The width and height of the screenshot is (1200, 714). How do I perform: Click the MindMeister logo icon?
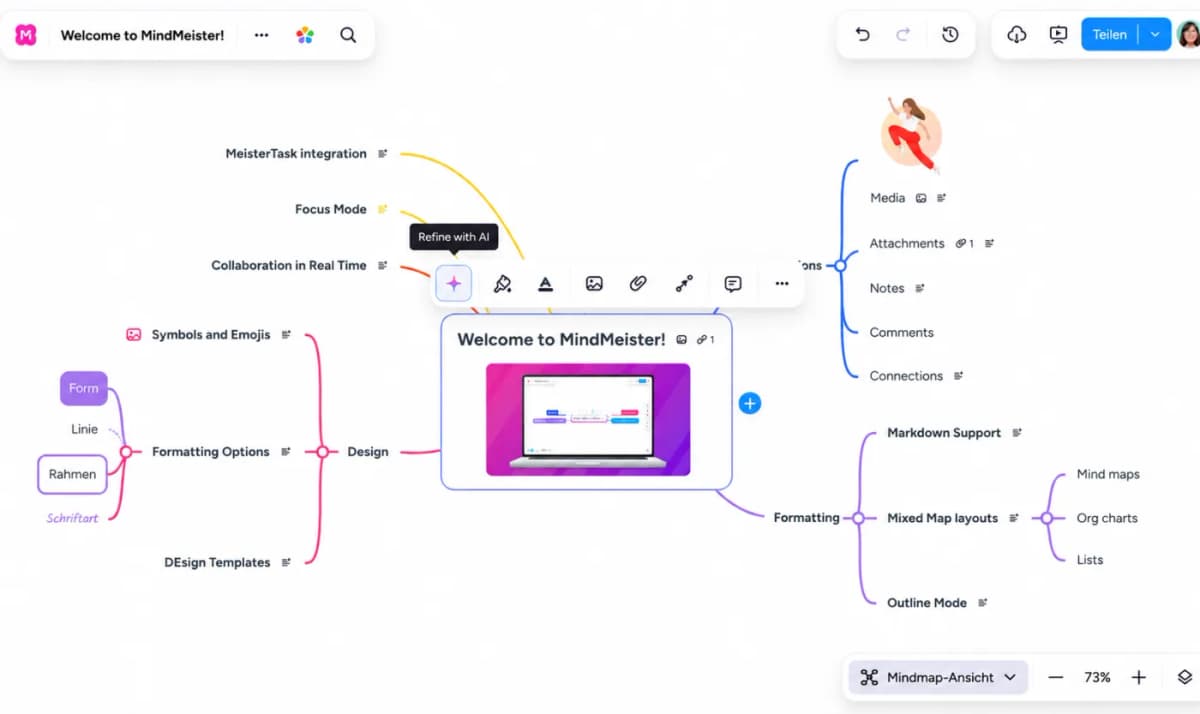26,35
